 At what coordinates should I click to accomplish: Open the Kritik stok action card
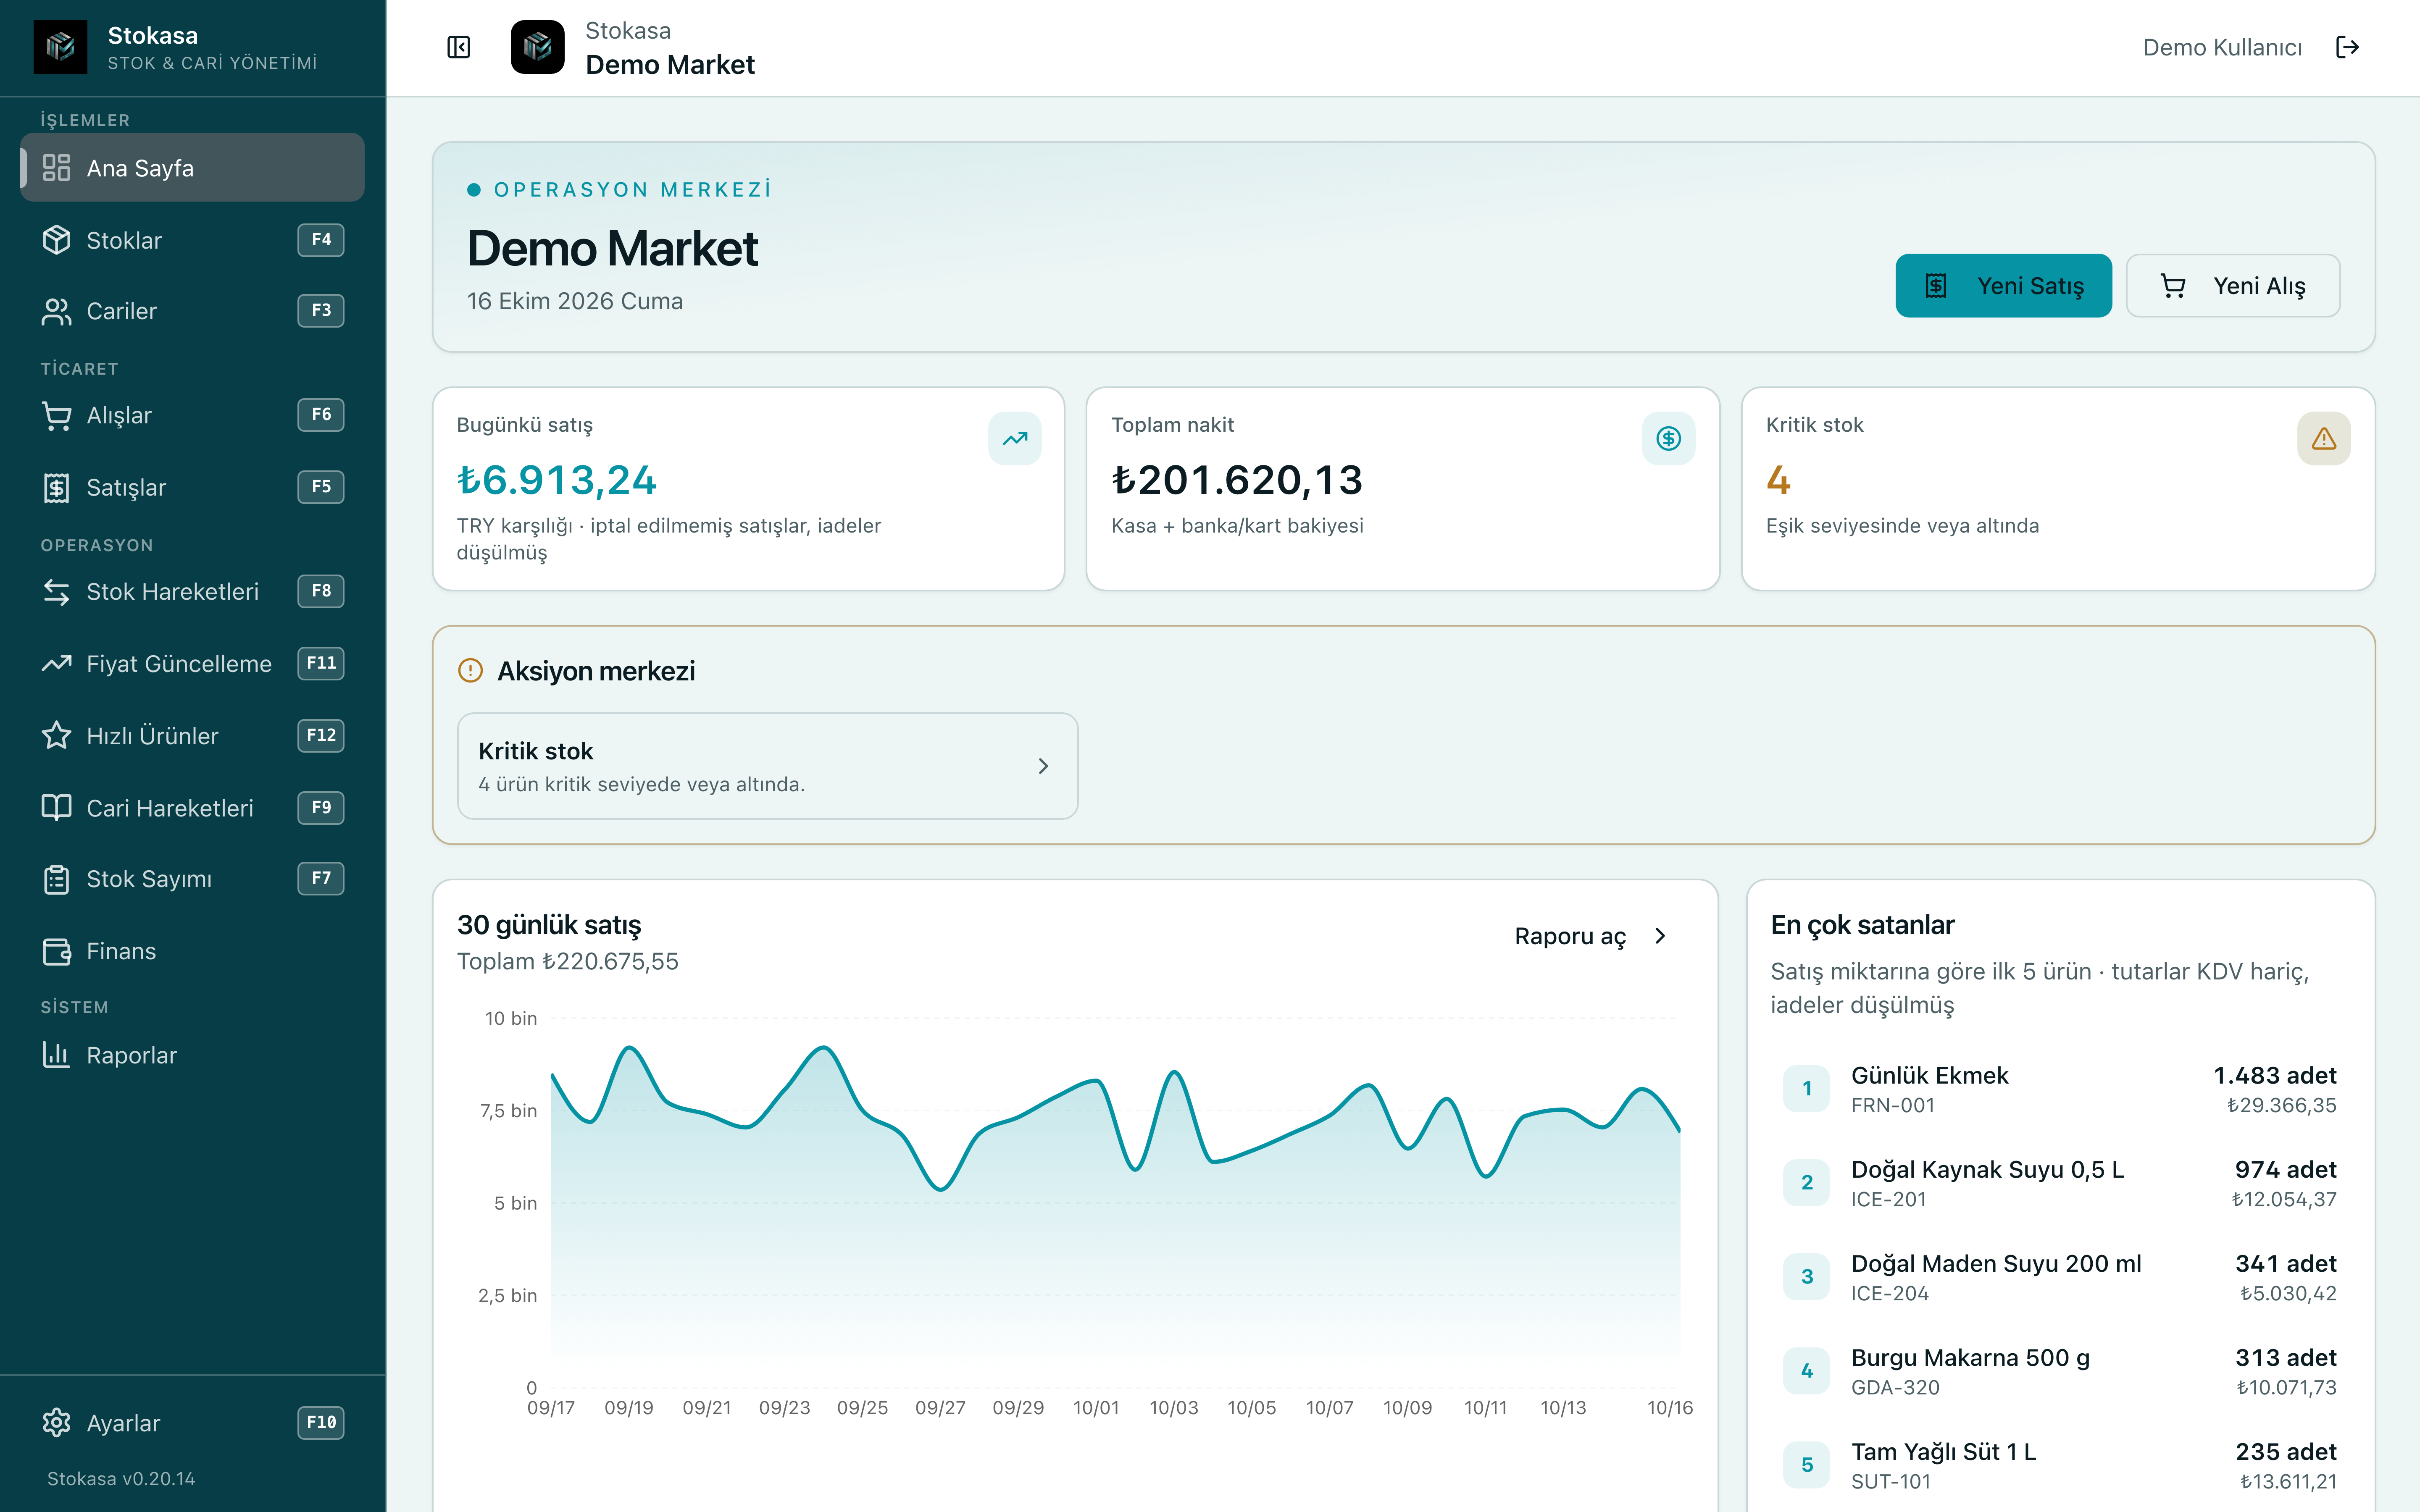(767, 766)
